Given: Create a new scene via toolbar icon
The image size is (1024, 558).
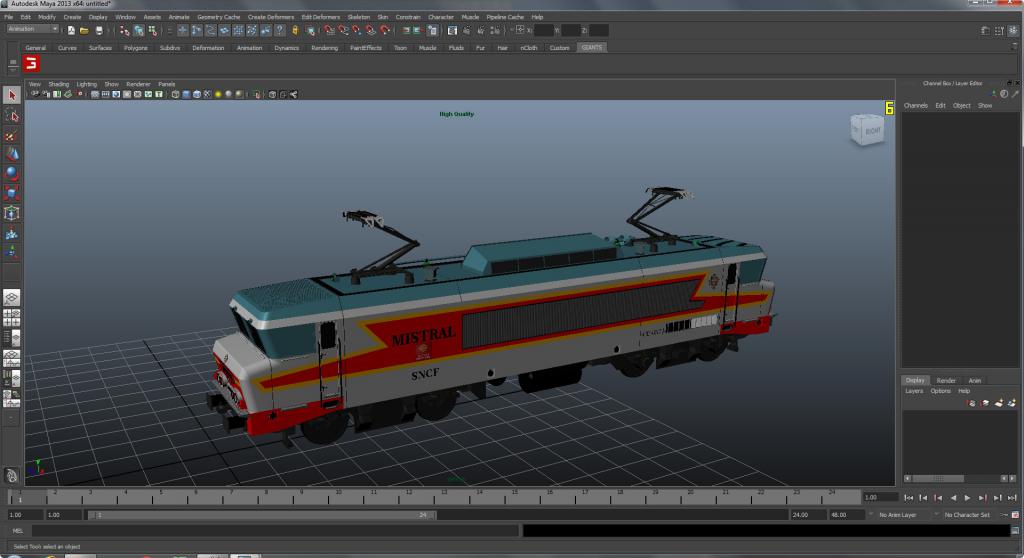Looking at the screenshot, I should [71, 30].
